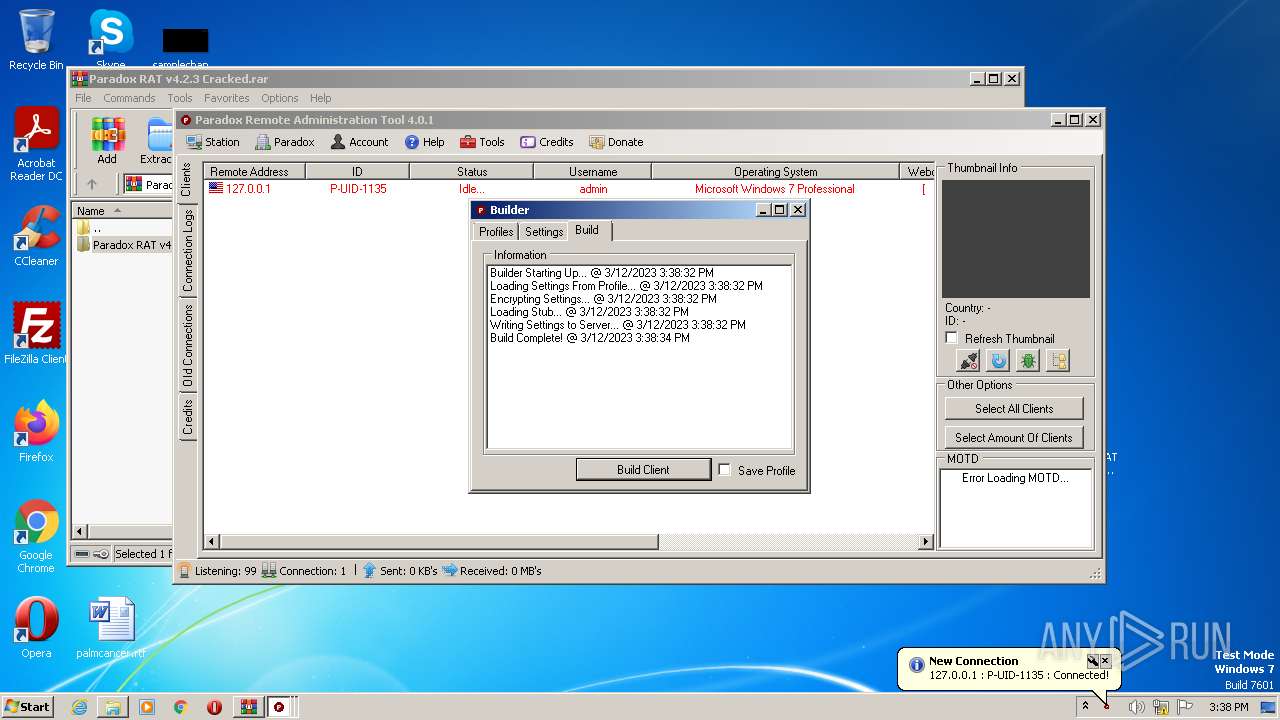
Task: Sort by Username column header
Action: (593, 171)
